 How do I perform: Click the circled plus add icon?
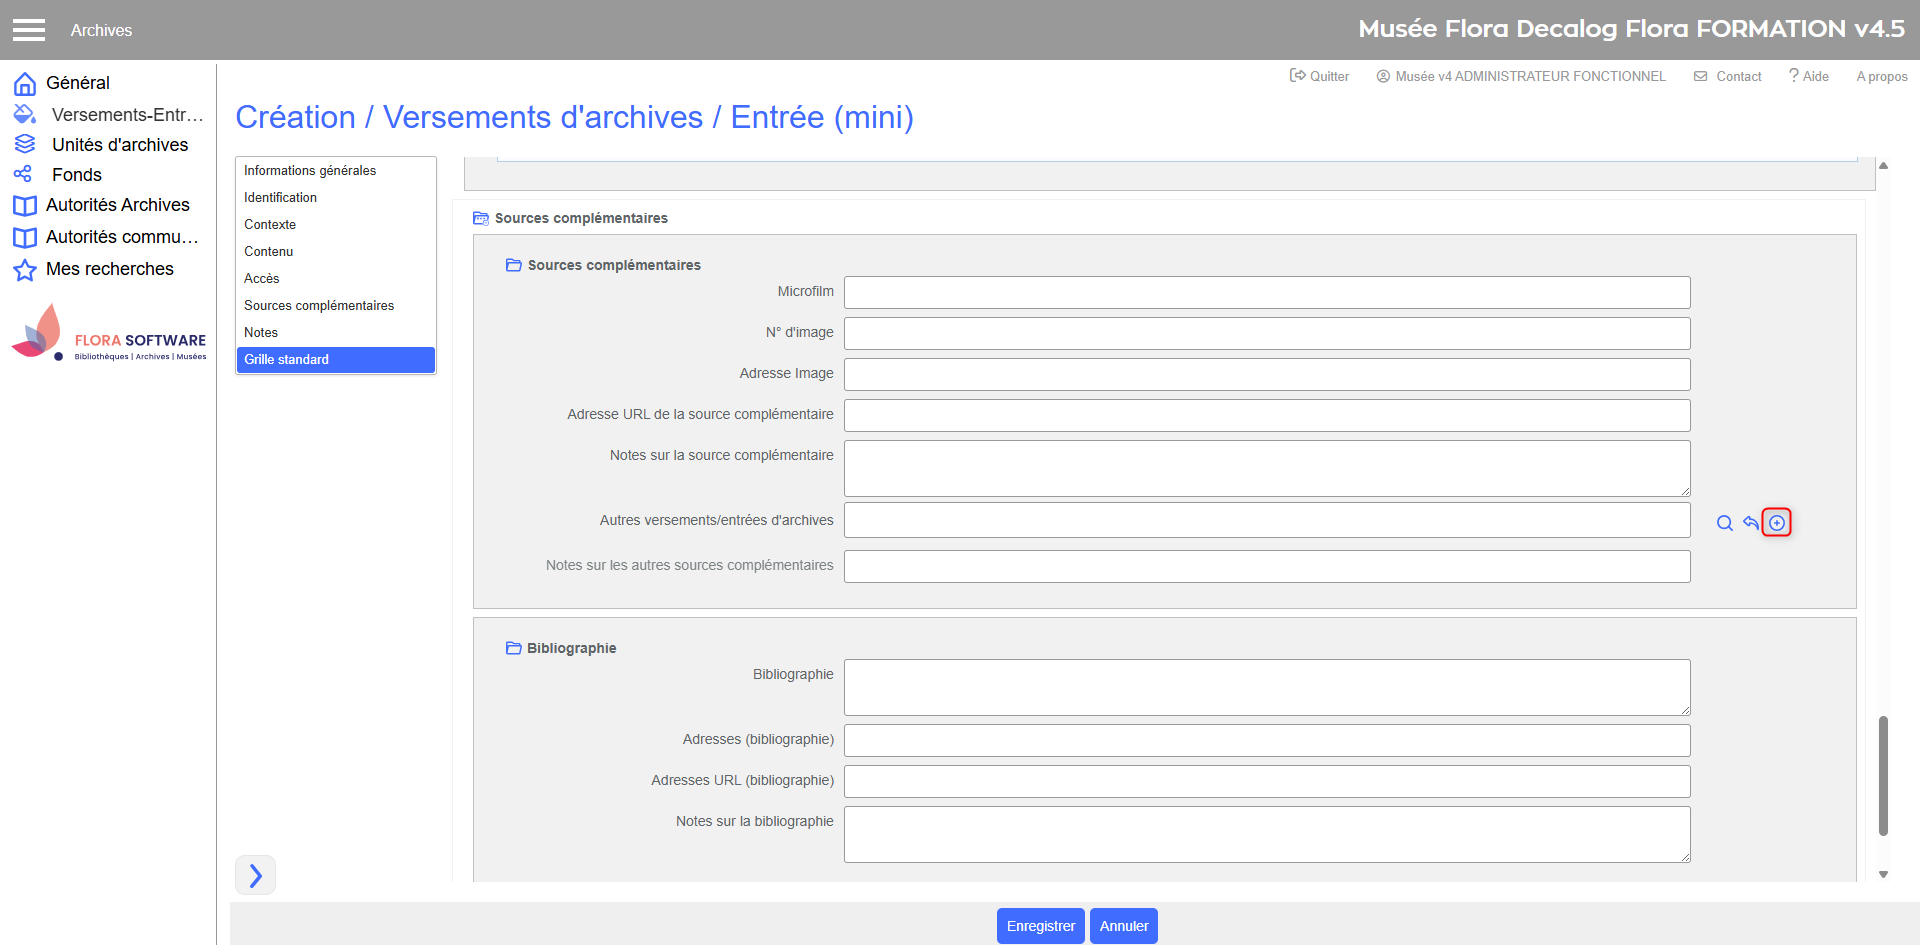point(1777,523)
